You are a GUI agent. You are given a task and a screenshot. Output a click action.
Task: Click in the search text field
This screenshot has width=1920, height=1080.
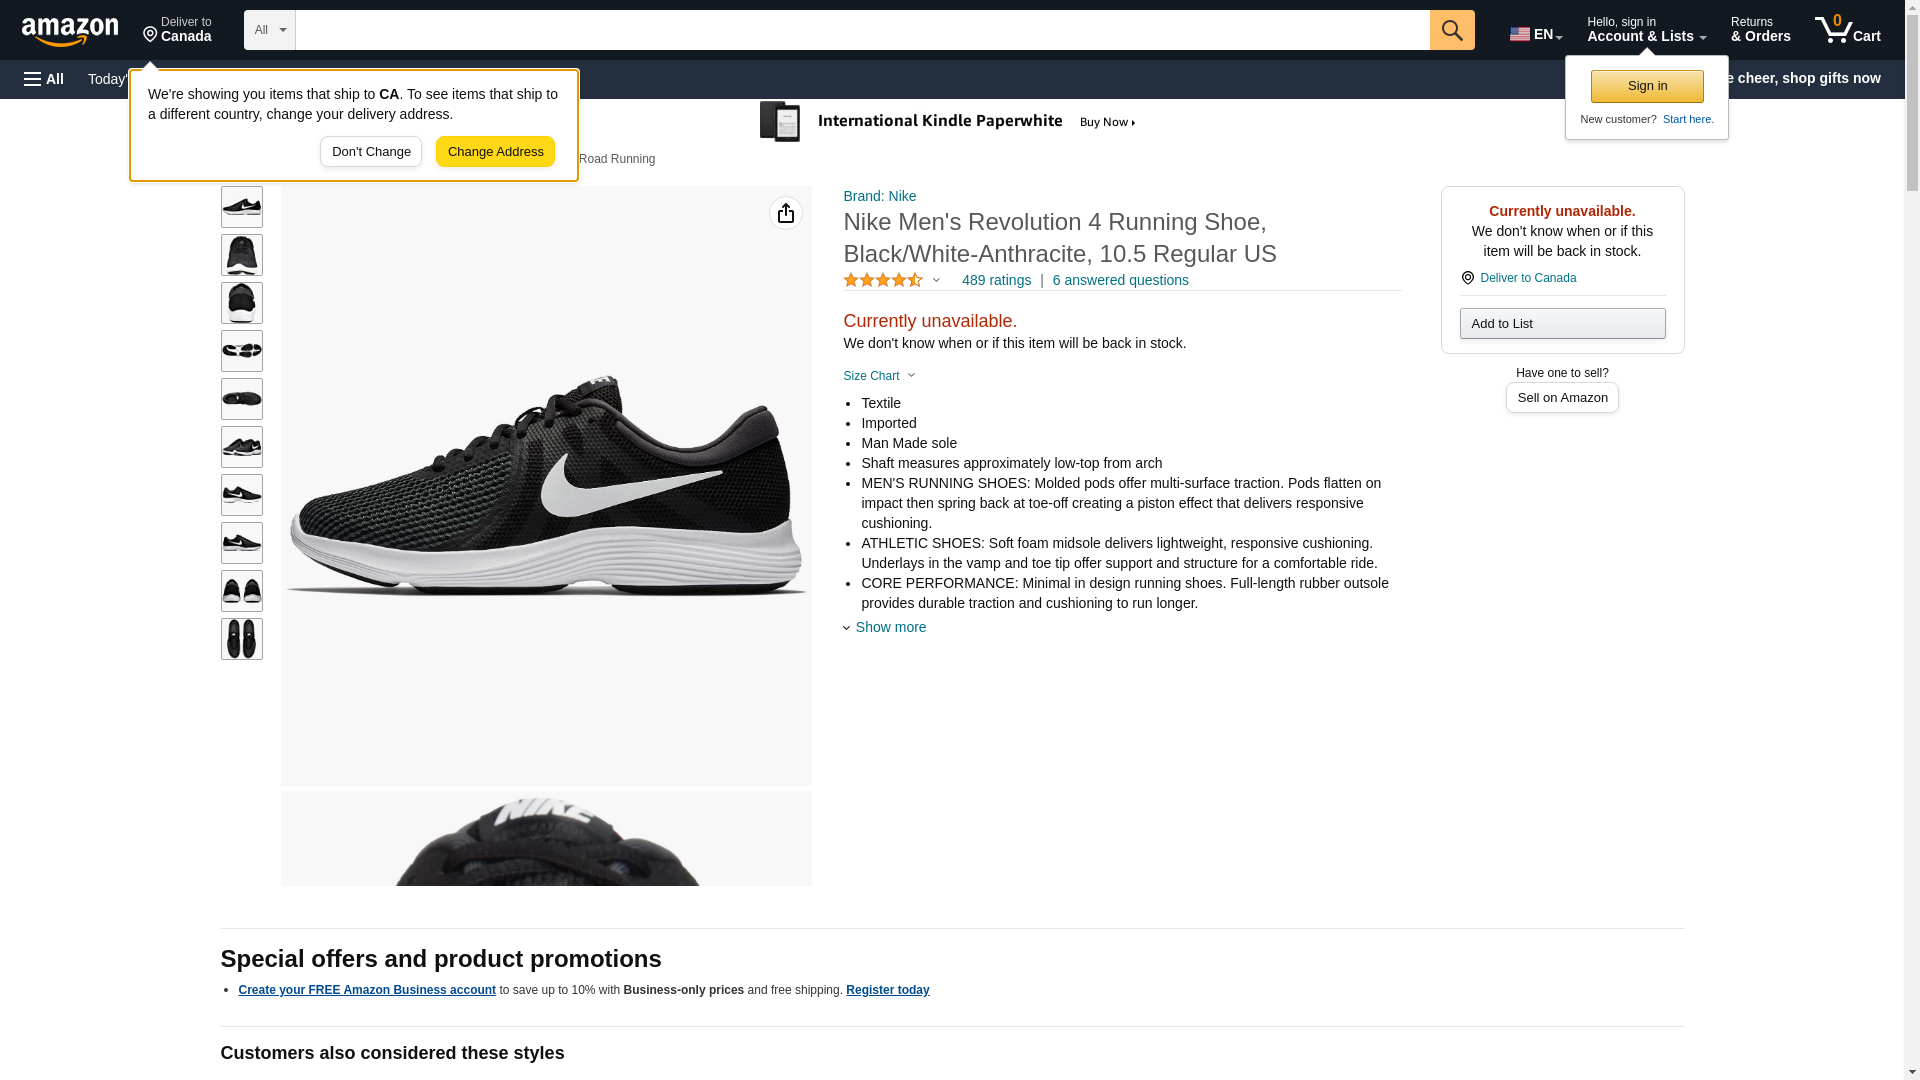pos(861,30)
